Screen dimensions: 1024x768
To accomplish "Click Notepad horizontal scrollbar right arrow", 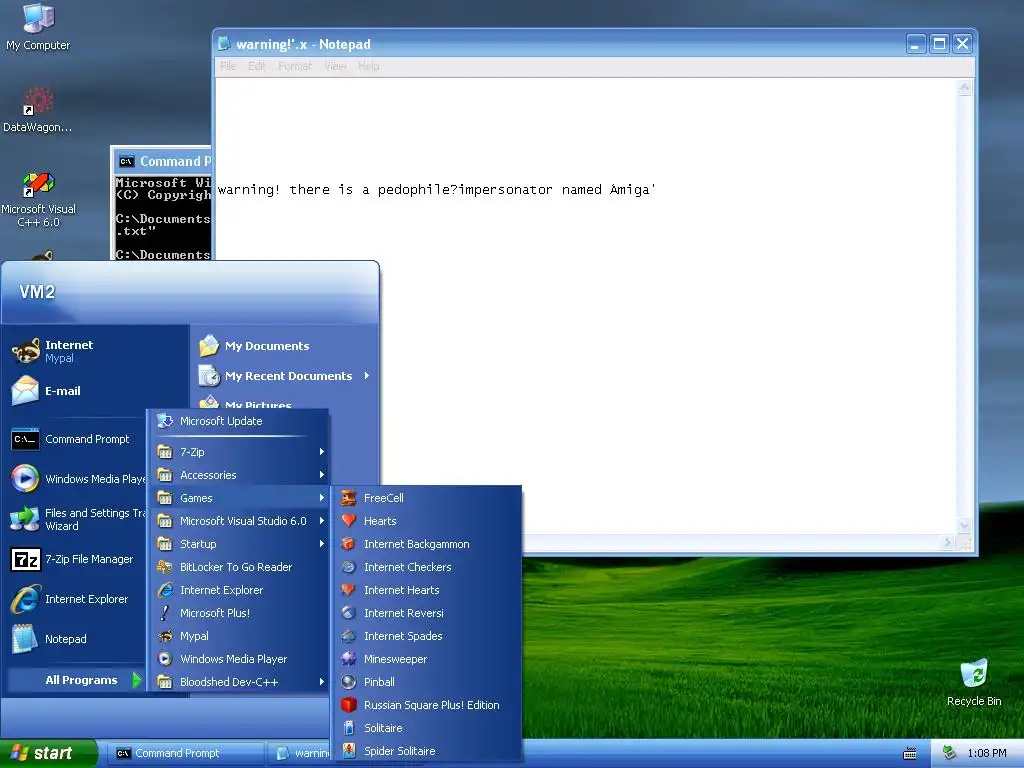I will coord(948,542).
